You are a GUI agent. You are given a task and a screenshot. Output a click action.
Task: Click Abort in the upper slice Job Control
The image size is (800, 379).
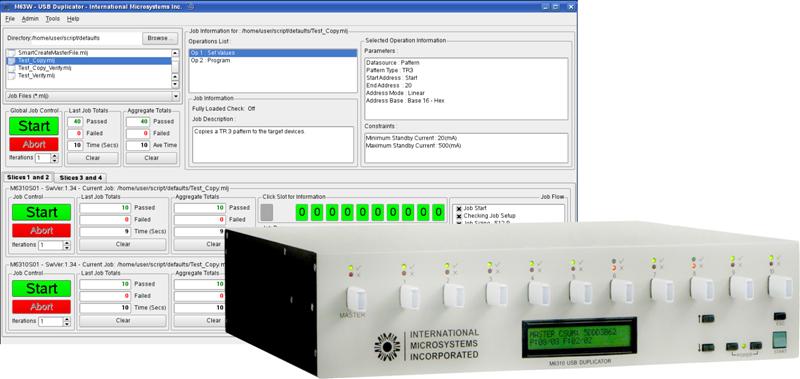point(41,231)
